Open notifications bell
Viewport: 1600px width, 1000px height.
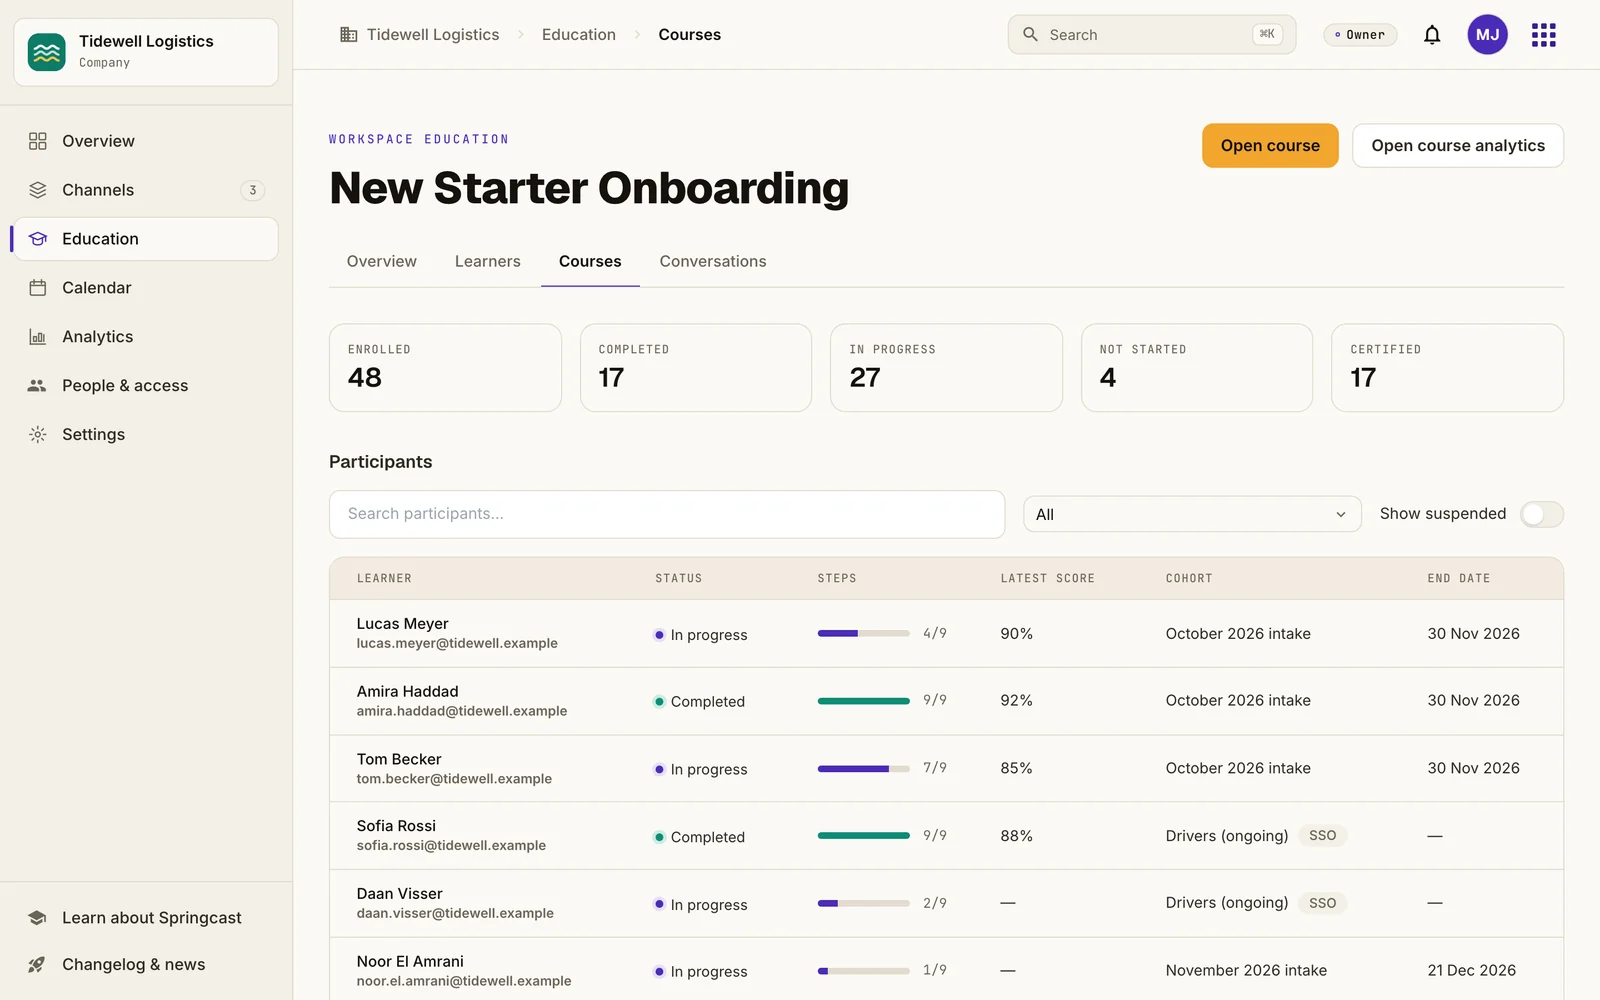click(x=1432, y=35)
